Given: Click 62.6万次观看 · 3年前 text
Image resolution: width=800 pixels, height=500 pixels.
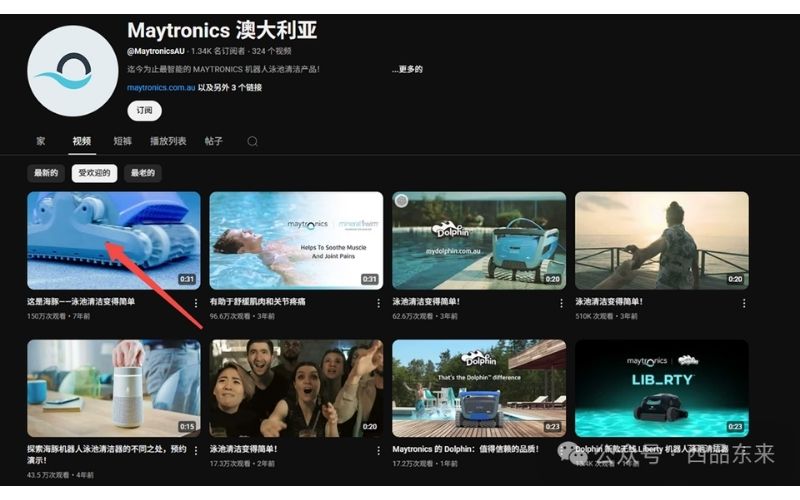Looking at the screenshot, I should click(x=424, y=316).
